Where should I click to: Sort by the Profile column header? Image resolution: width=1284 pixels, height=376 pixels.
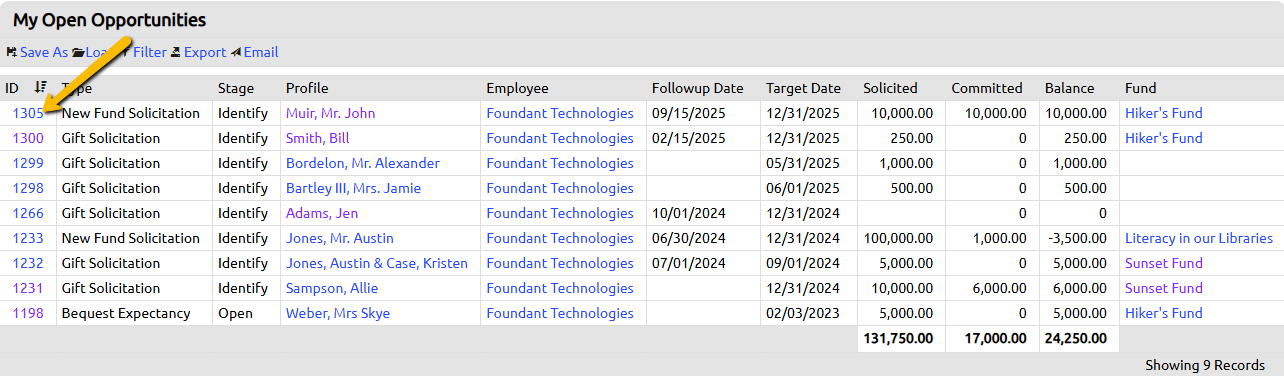point(307,88)
